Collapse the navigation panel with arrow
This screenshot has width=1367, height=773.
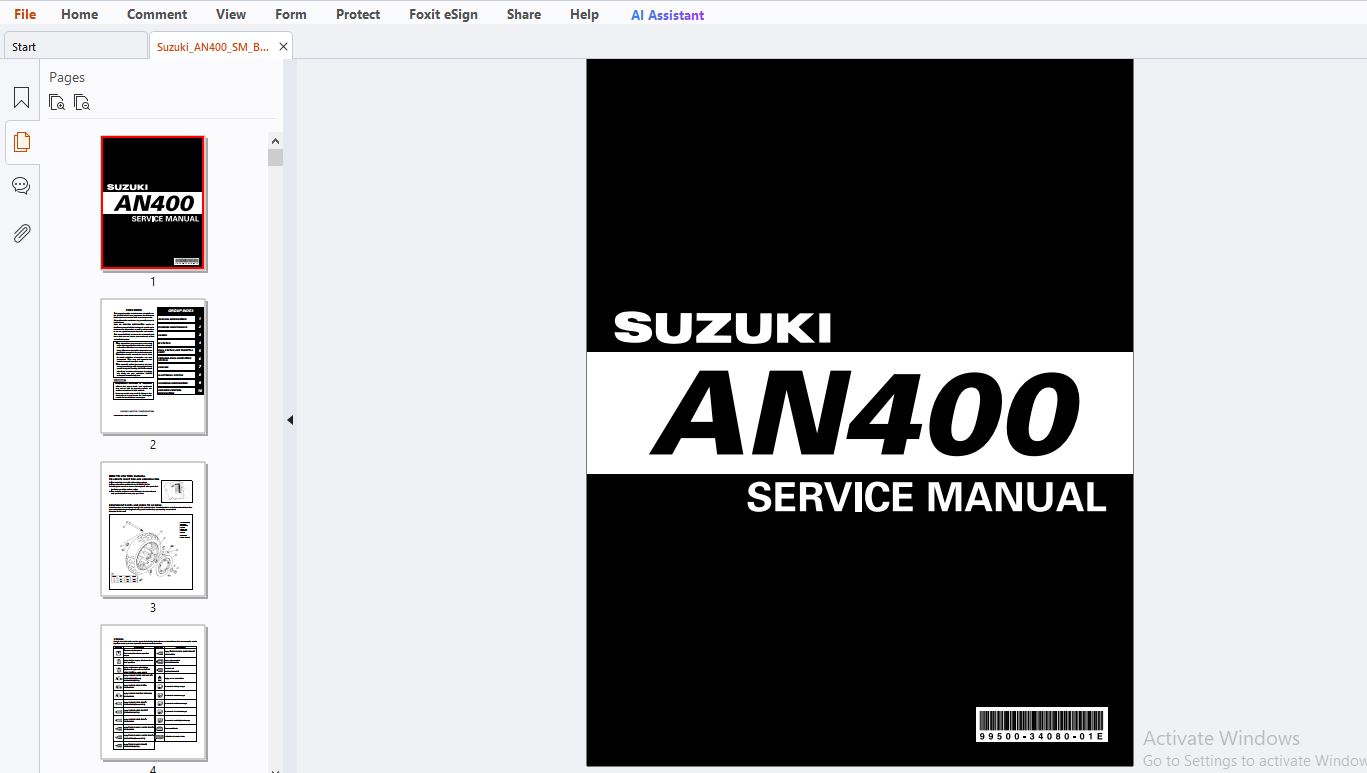[290, 420]
